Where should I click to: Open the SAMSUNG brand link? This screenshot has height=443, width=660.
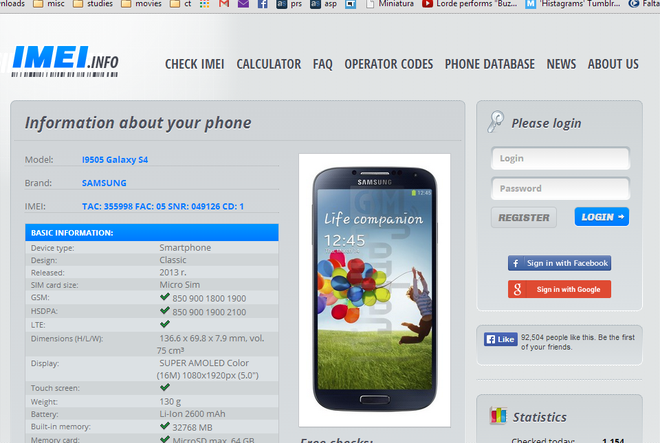pyautogui.click(x=104, y=183)
